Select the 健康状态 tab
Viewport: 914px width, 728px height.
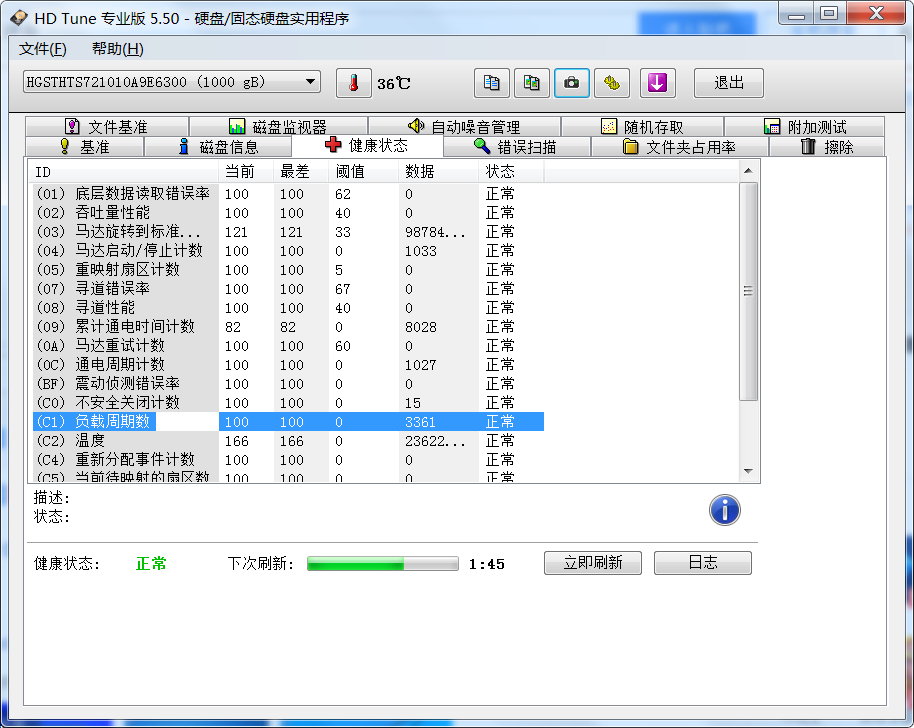[367, 145]
